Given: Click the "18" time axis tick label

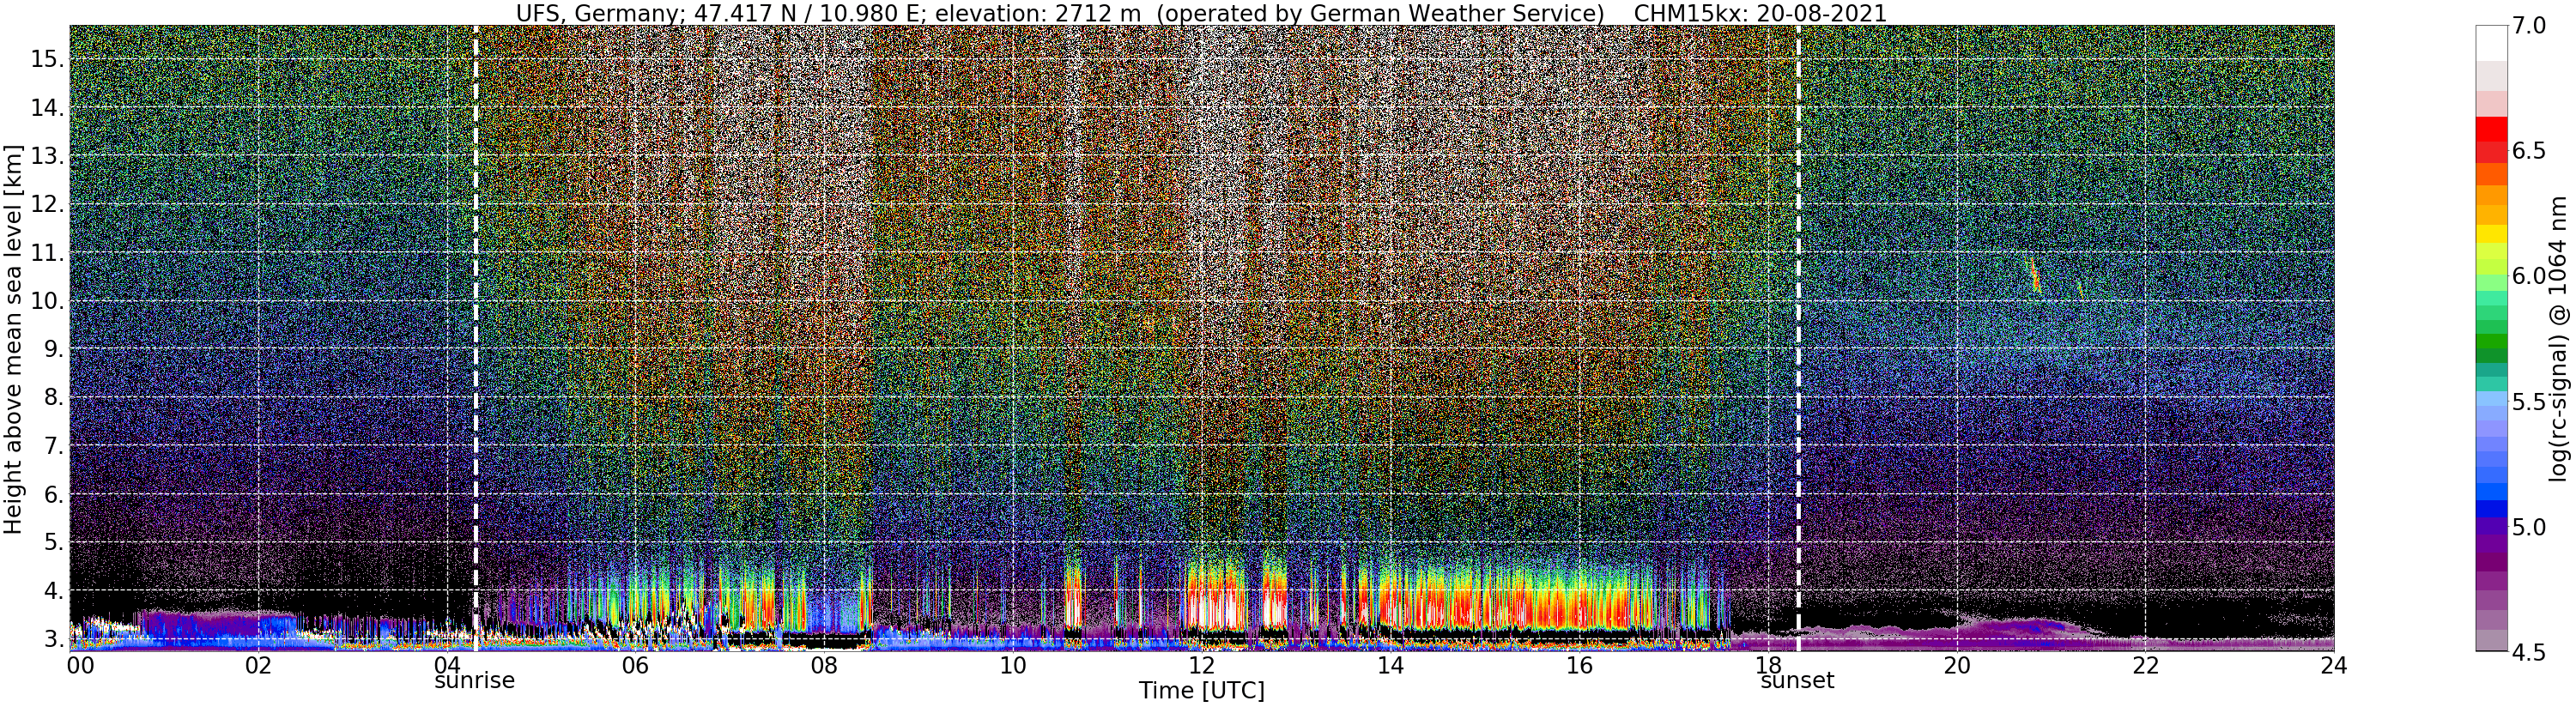Looking at the screenshot, I should tap(1768, 665).
